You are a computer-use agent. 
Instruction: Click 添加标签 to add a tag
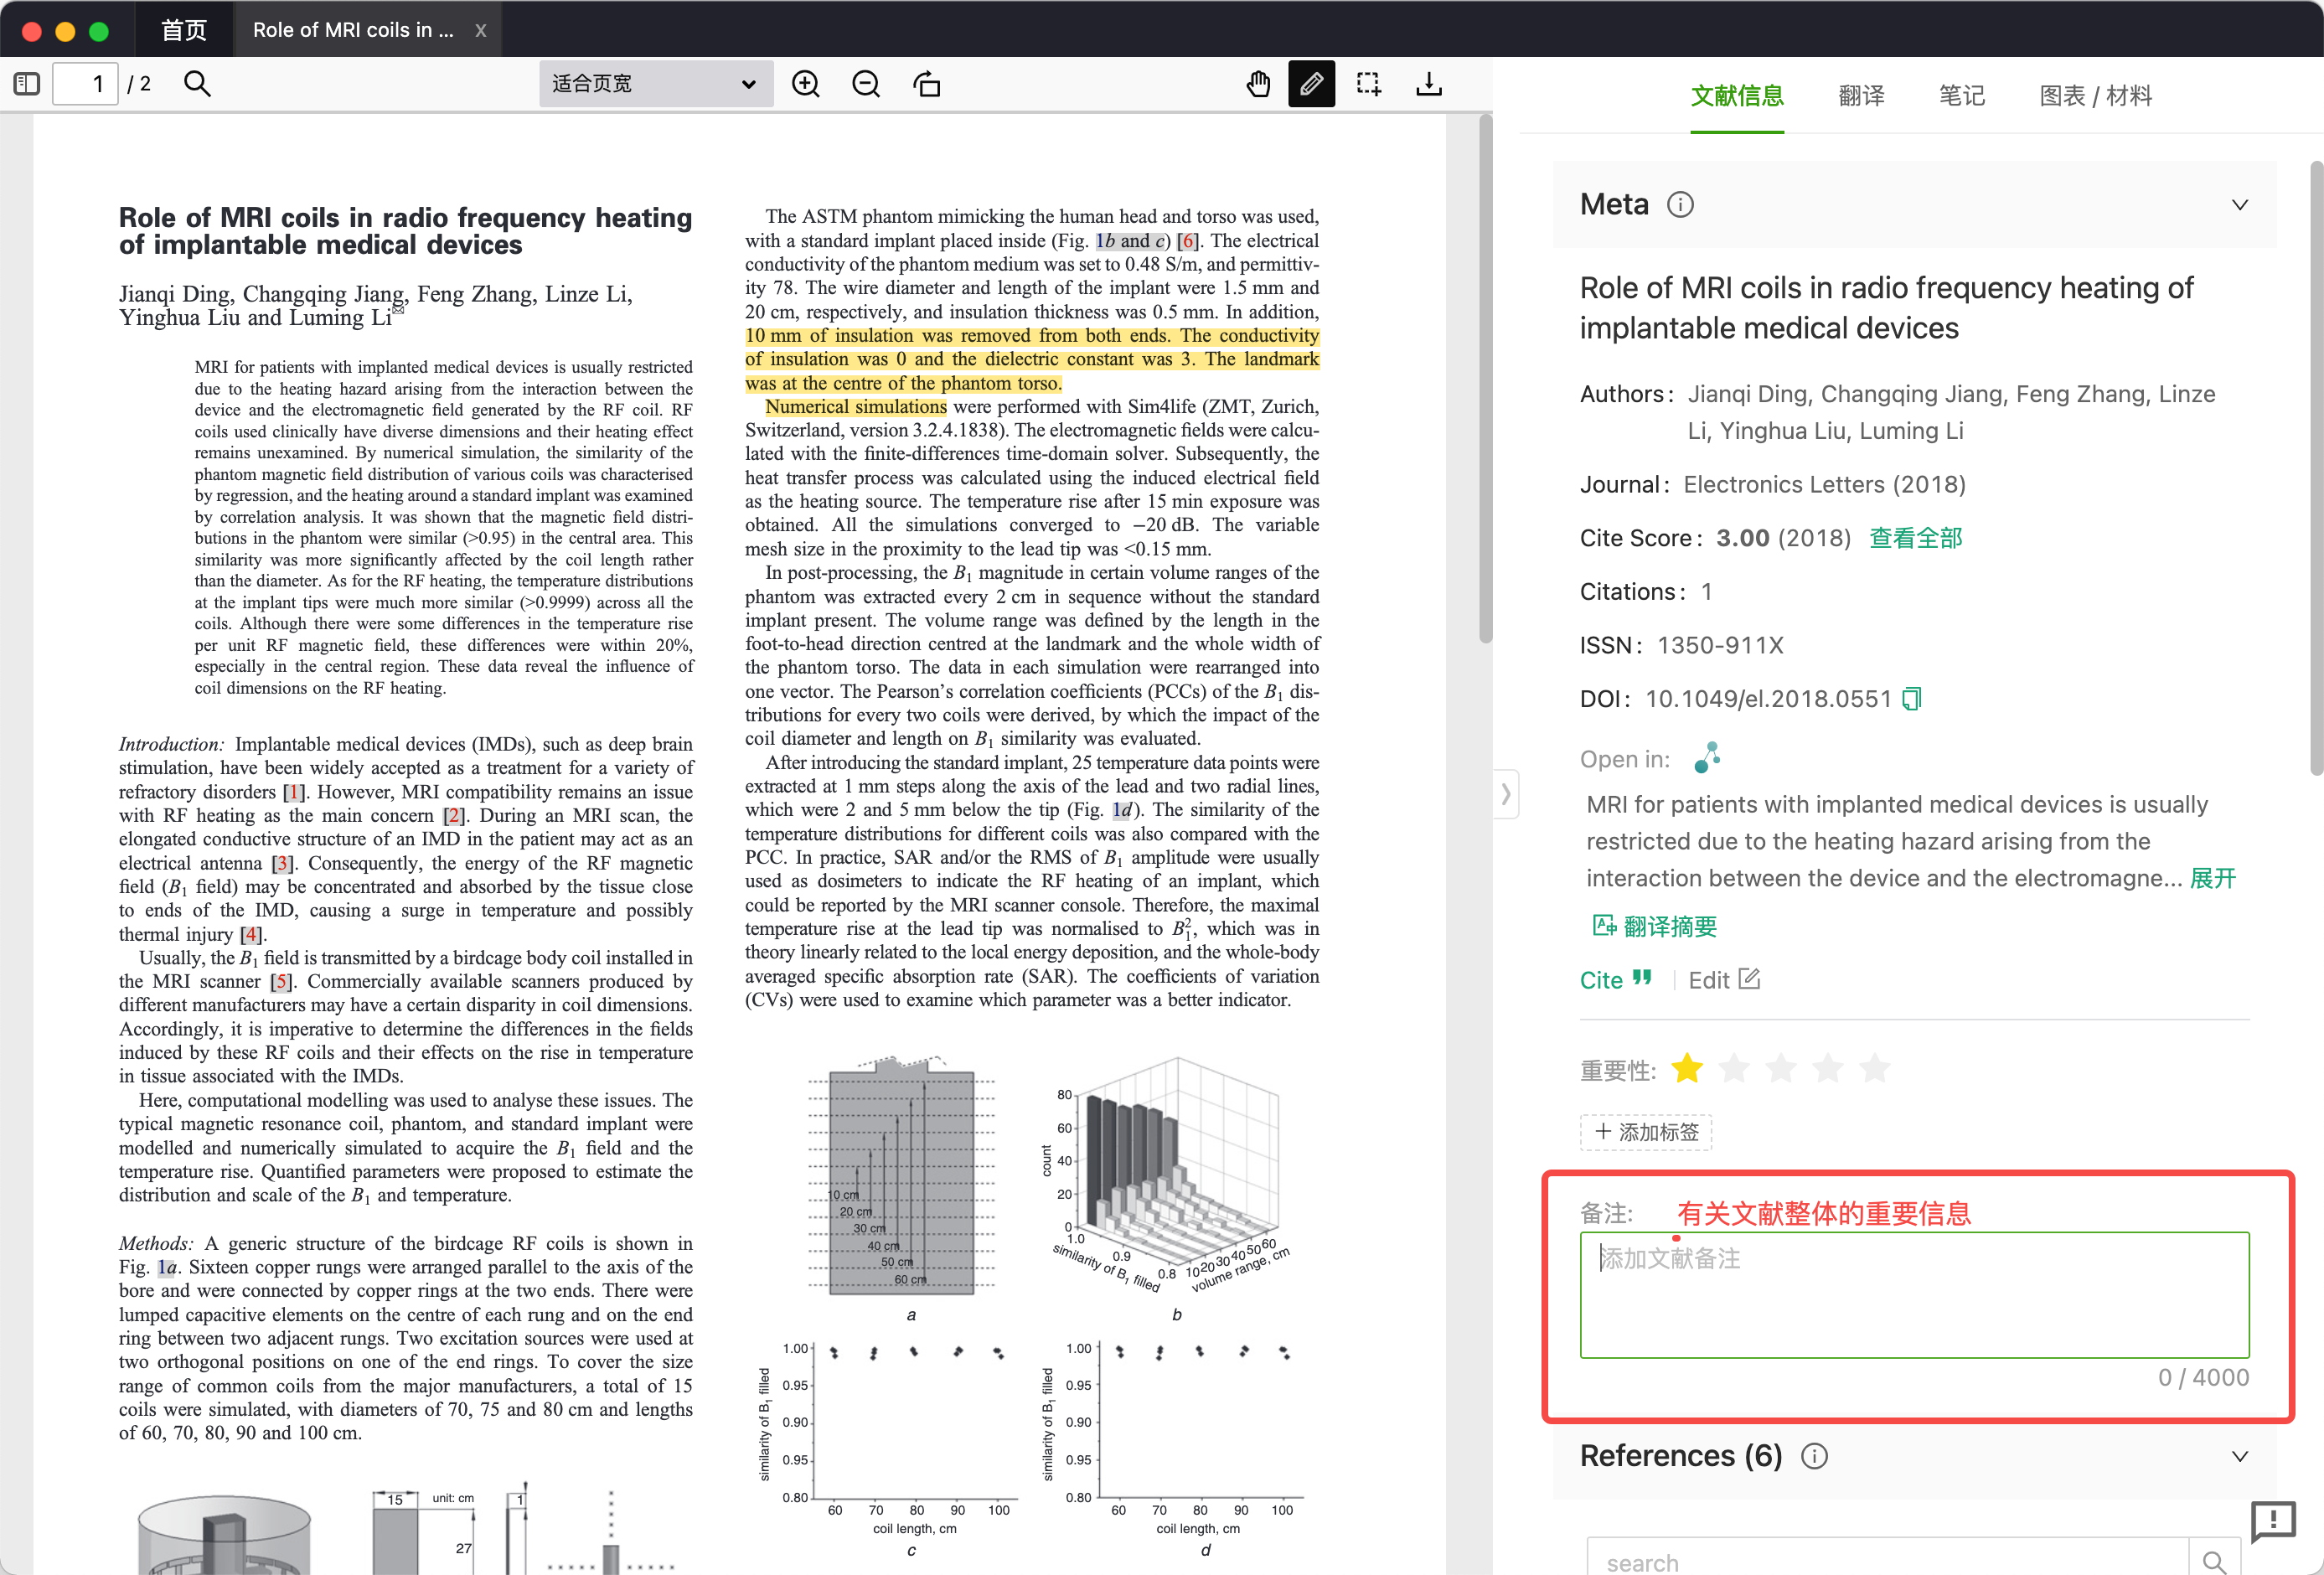1646,1132
